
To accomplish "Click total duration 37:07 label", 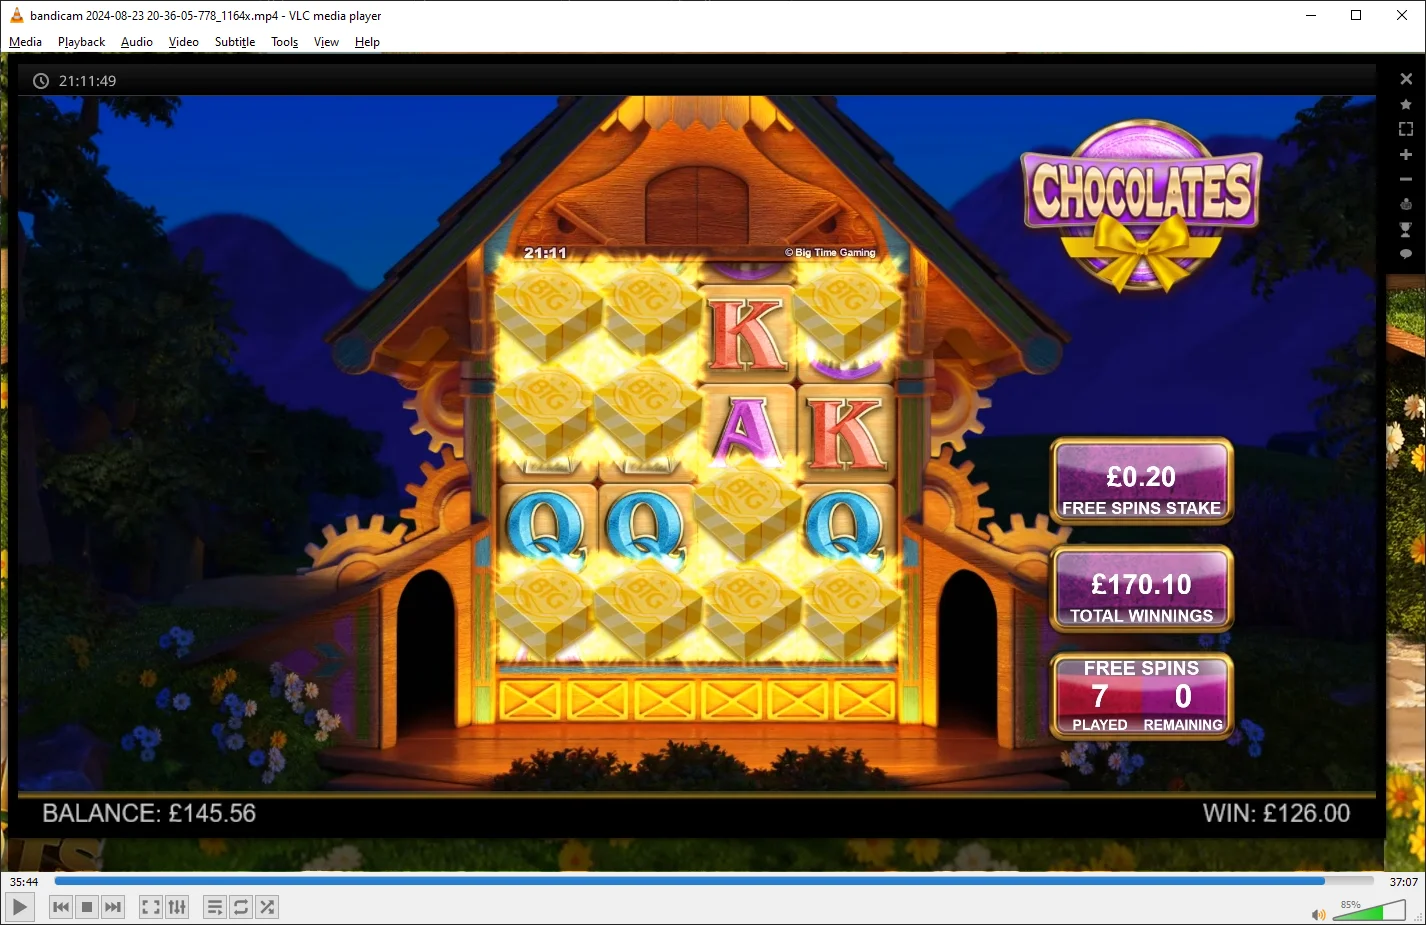I will click(1404, 882).
